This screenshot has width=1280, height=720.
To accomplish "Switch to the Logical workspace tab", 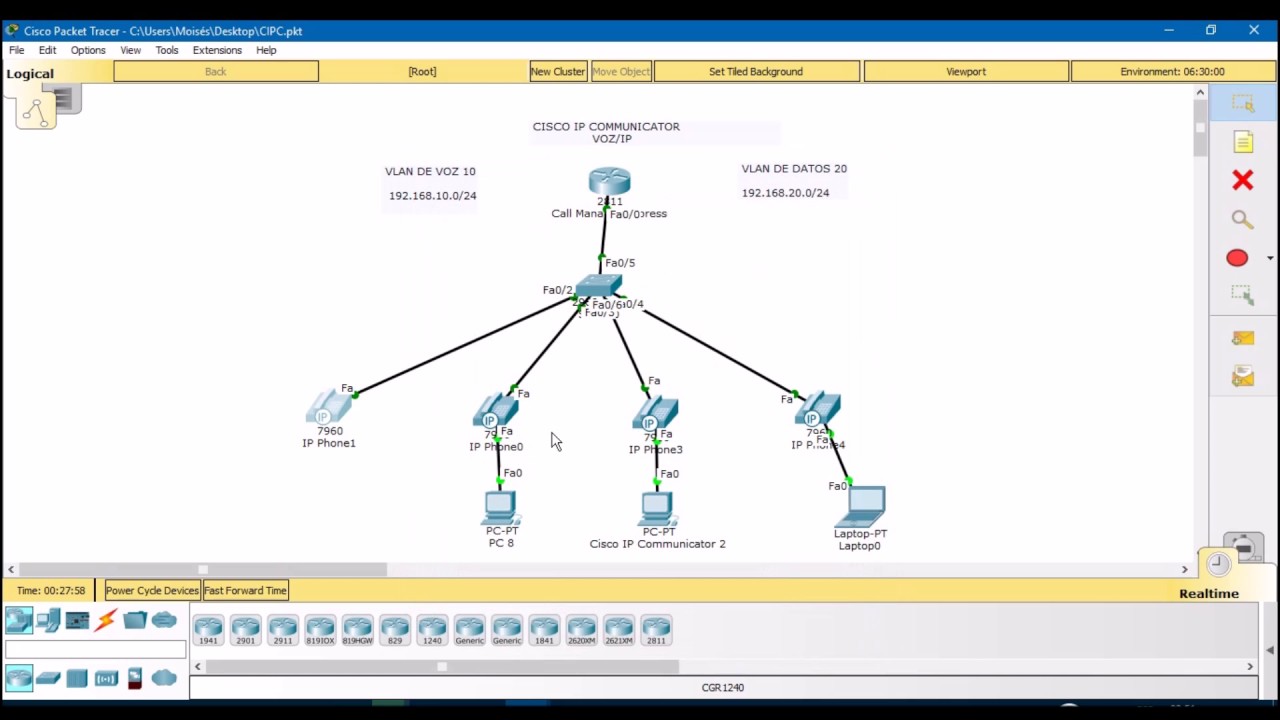I will (x=30, y=73).
